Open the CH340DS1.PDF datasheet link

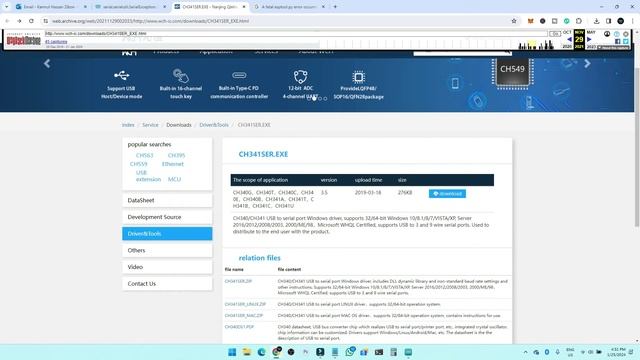[x=239, y=327]
